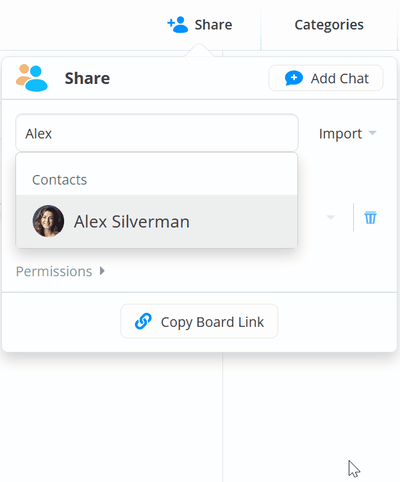Click the search field containing Alex

157,133
